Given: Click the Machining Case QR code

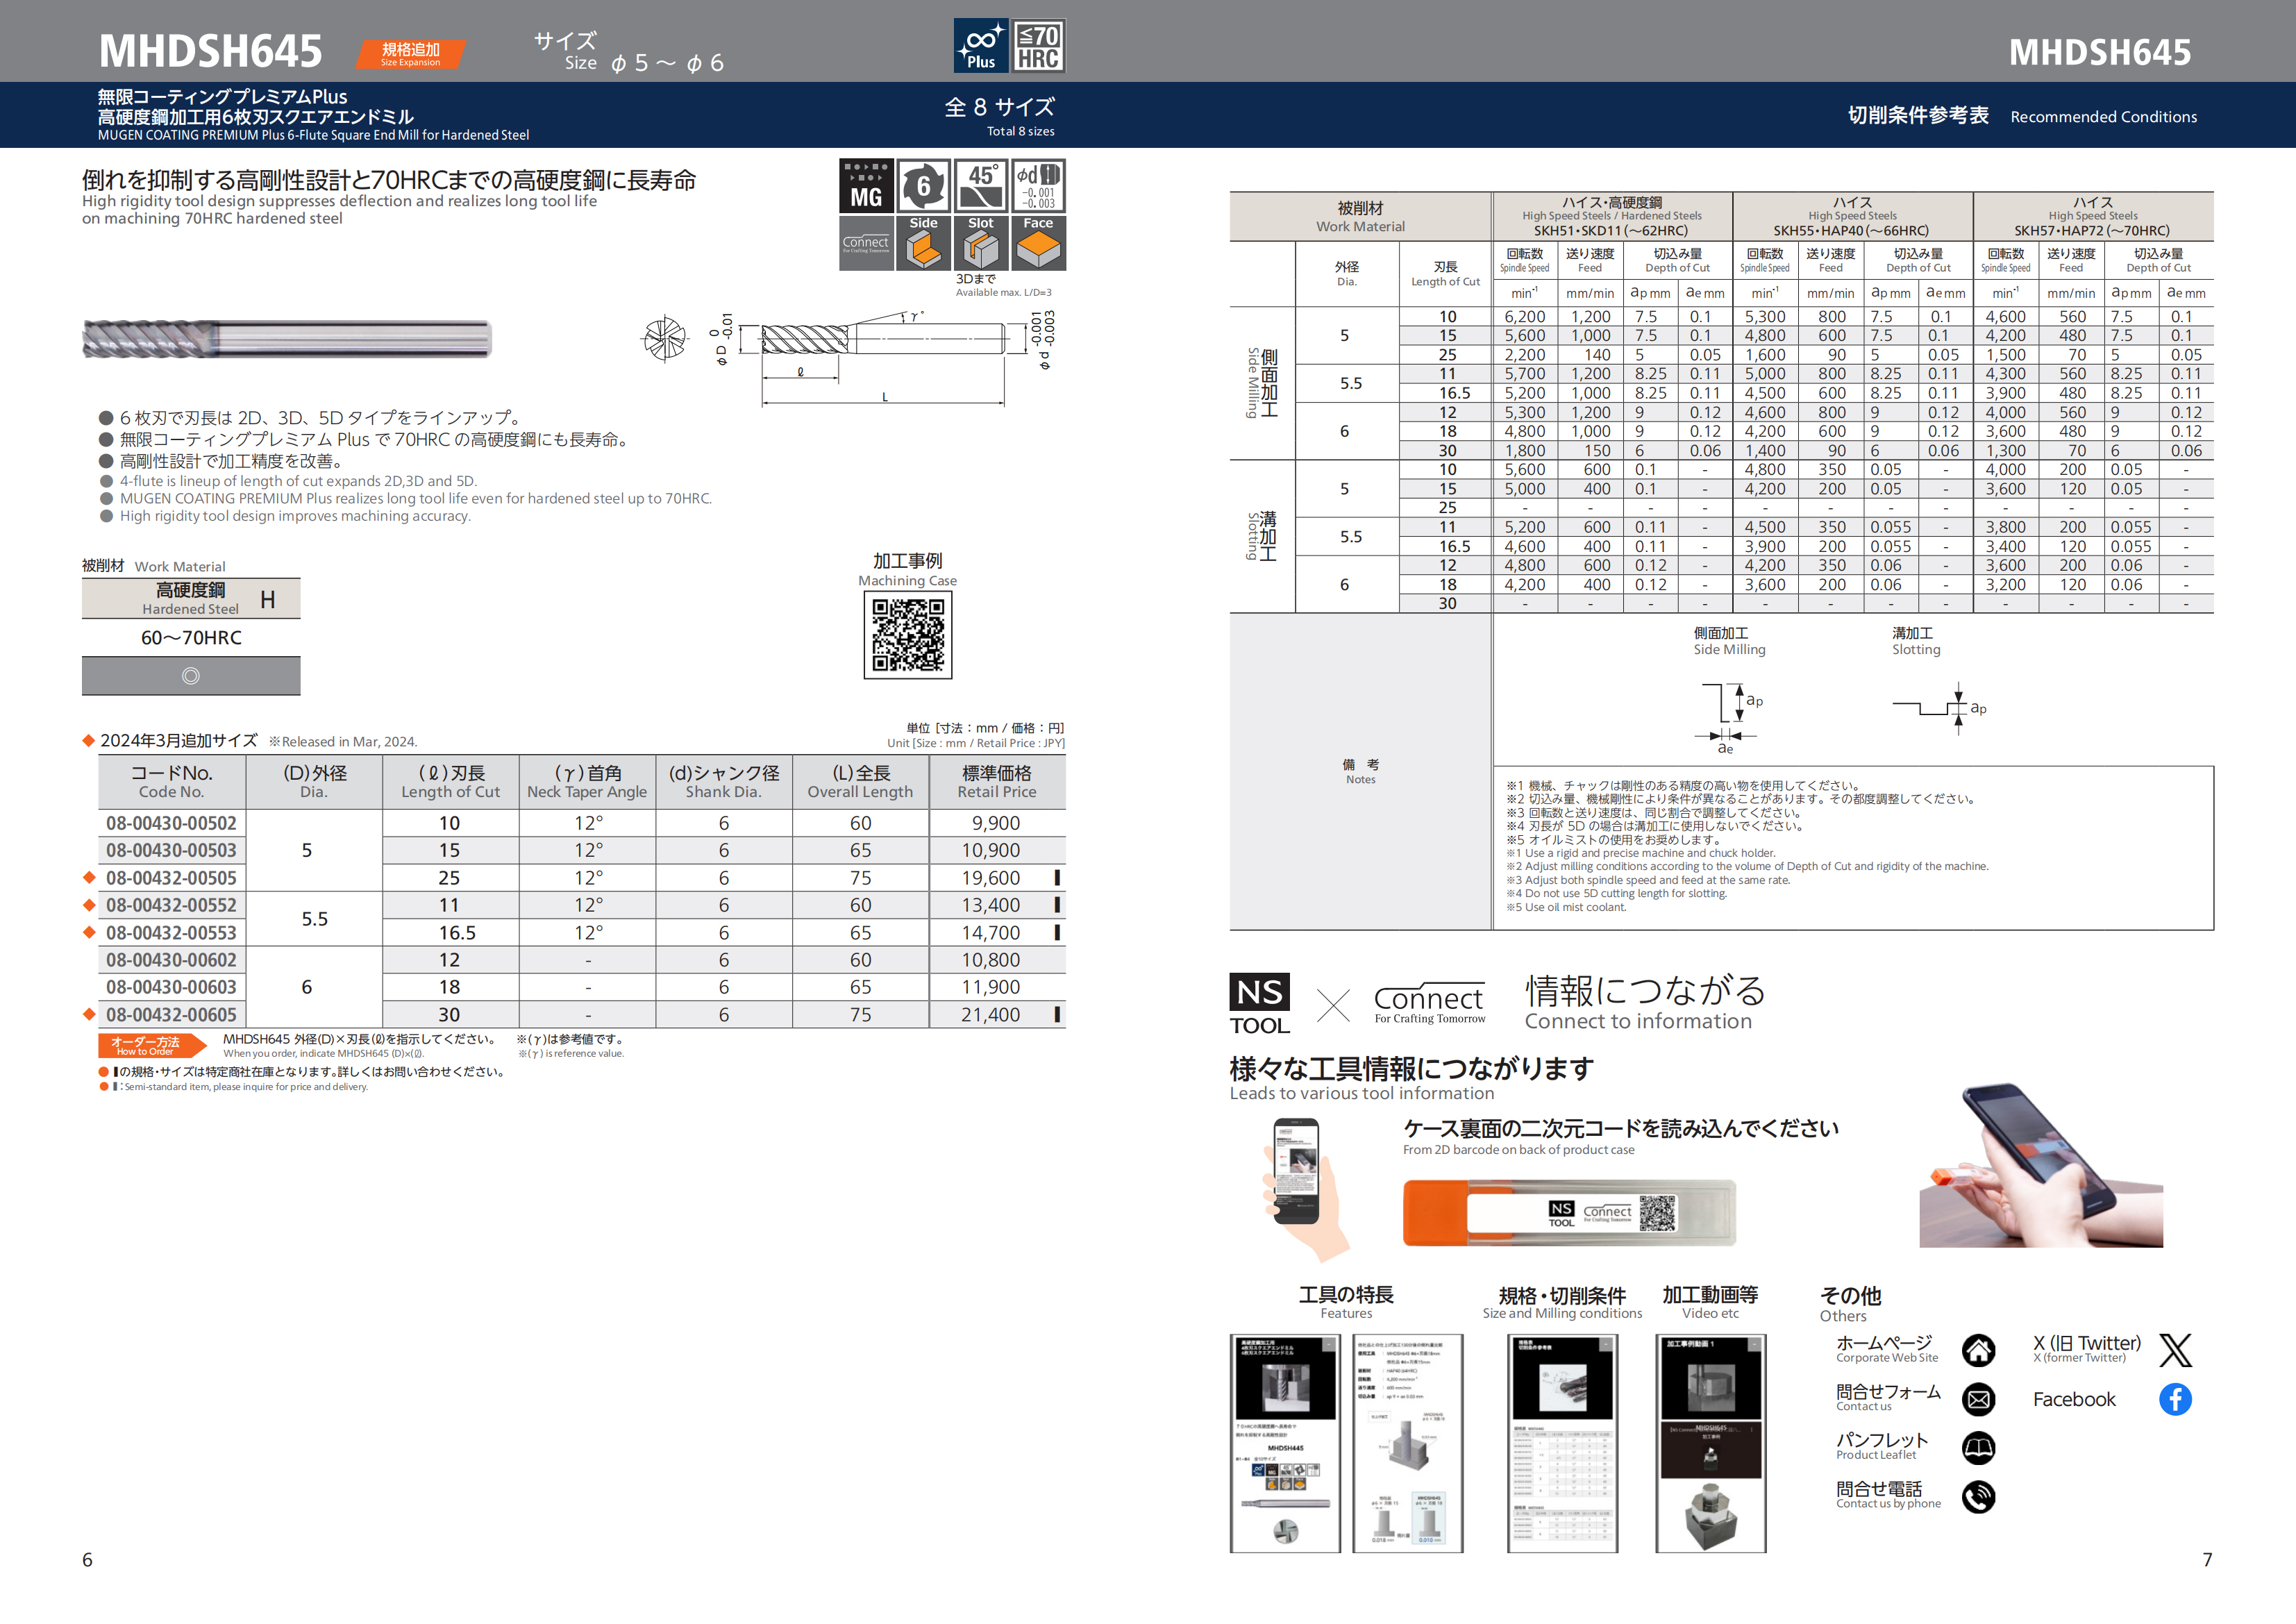Looking at the screenshot, I should pos(907,635).
